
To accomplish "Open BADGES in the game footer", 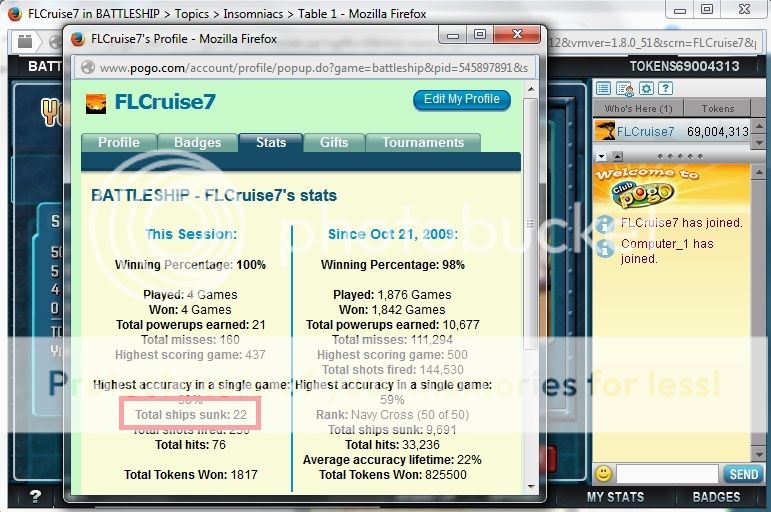I will click(x=716, y=497).
